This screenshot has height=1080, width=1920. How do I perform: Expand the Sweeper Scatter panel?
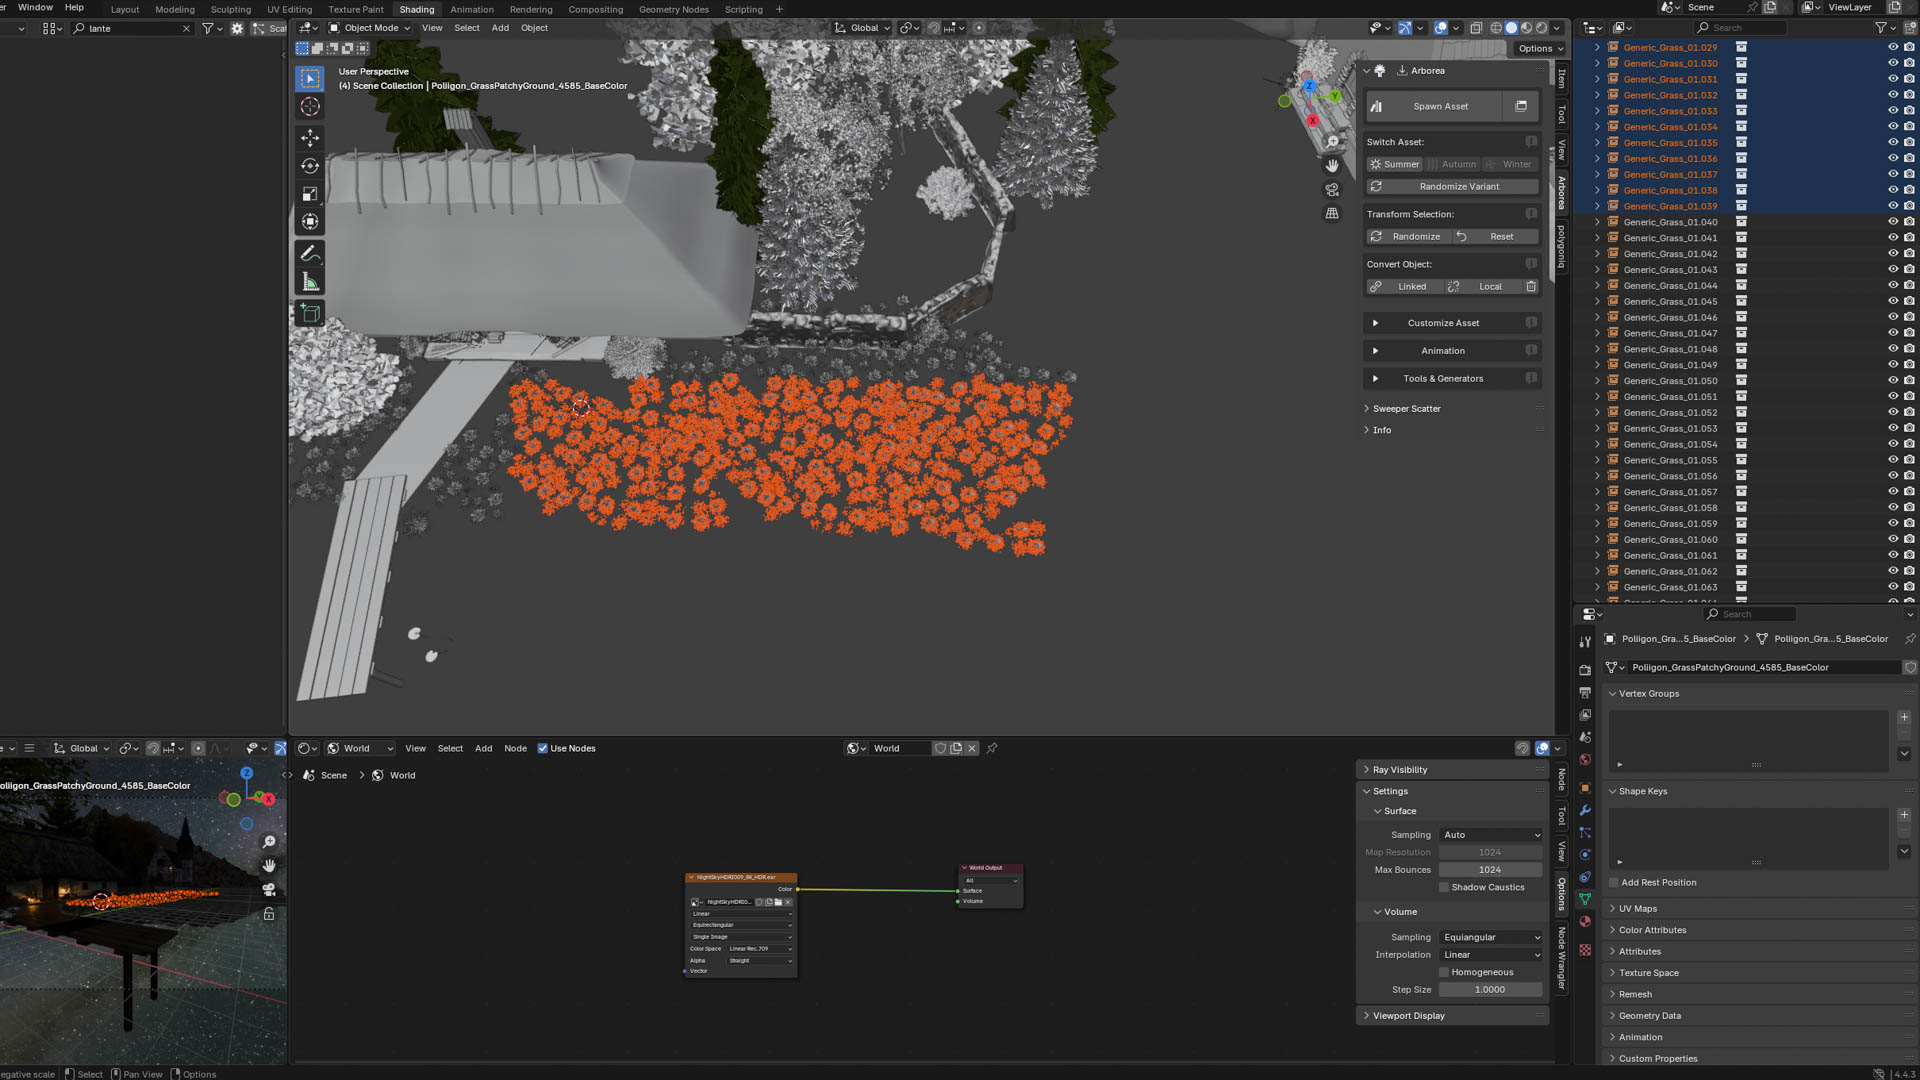point(1406,408)
